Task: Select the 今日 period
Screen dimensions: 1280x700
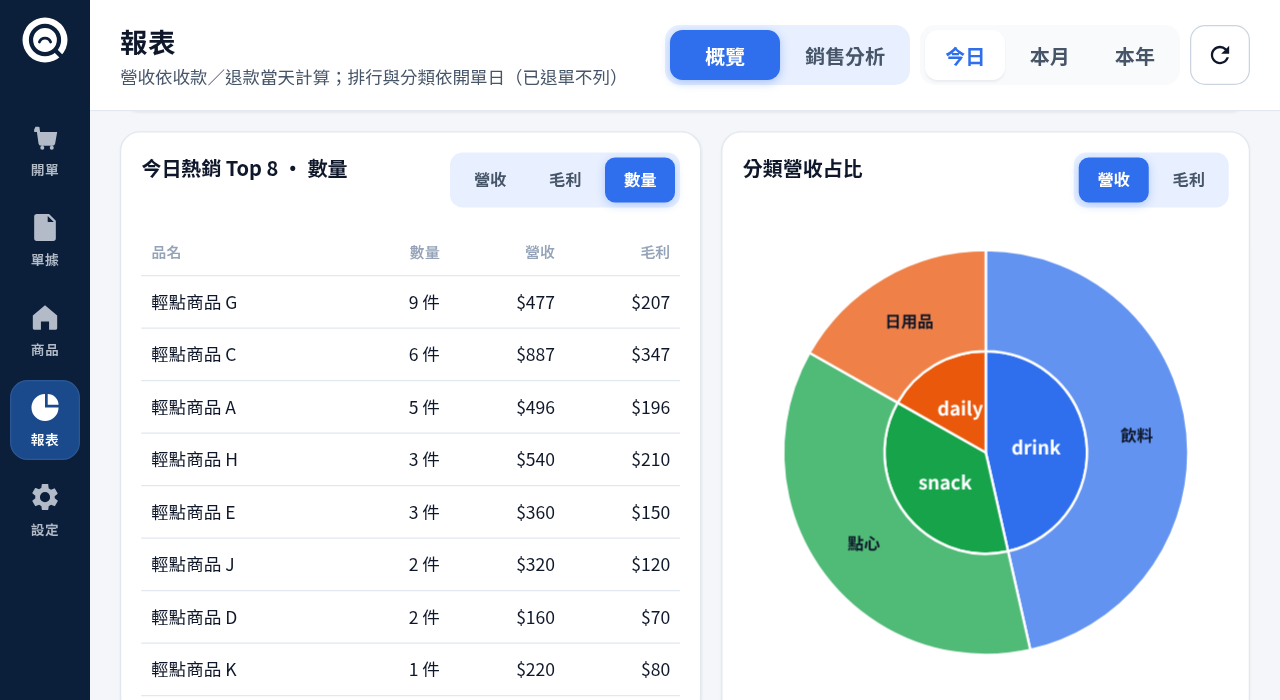Action: tap(965, 55)
